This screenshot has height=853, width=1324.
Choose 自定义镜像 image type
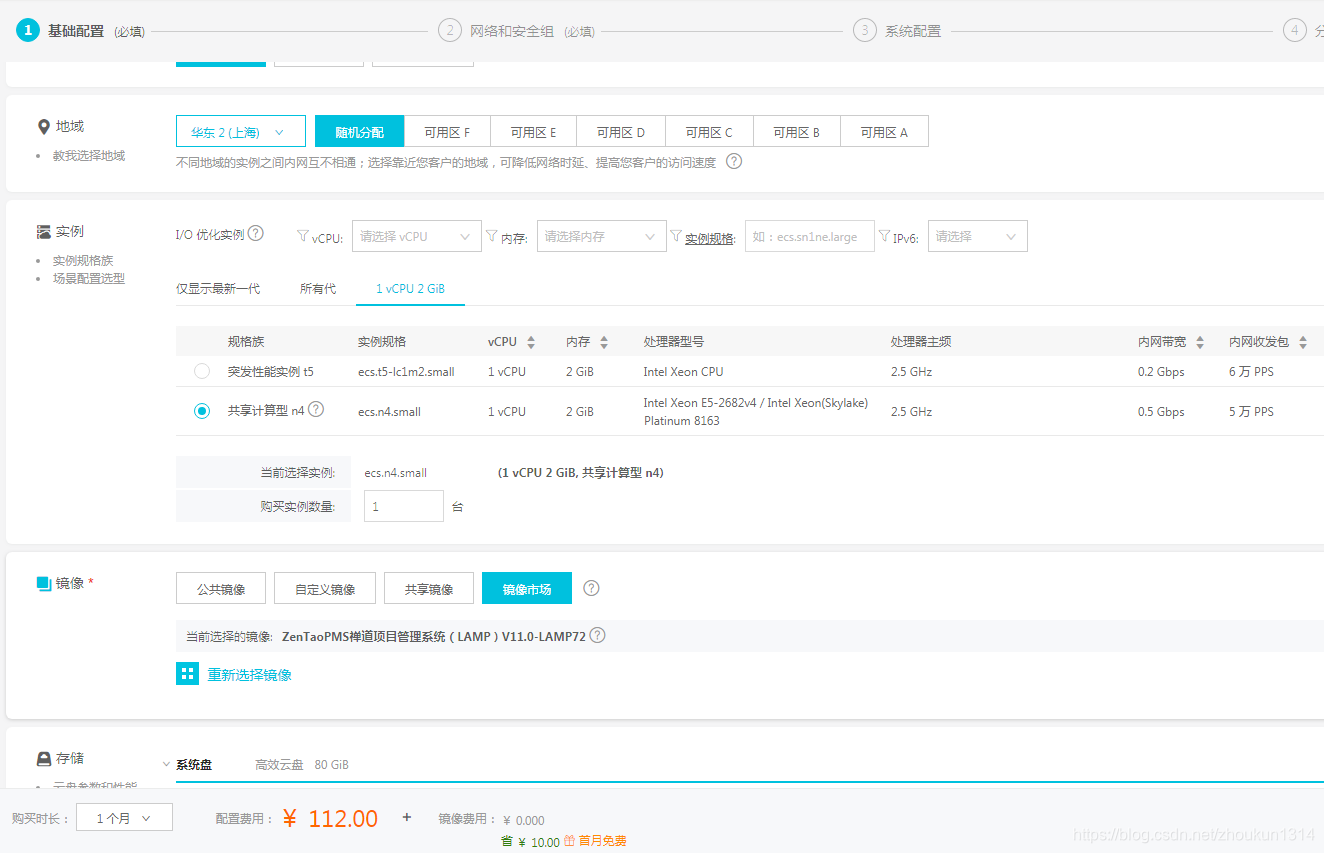[x=325, y=588]
